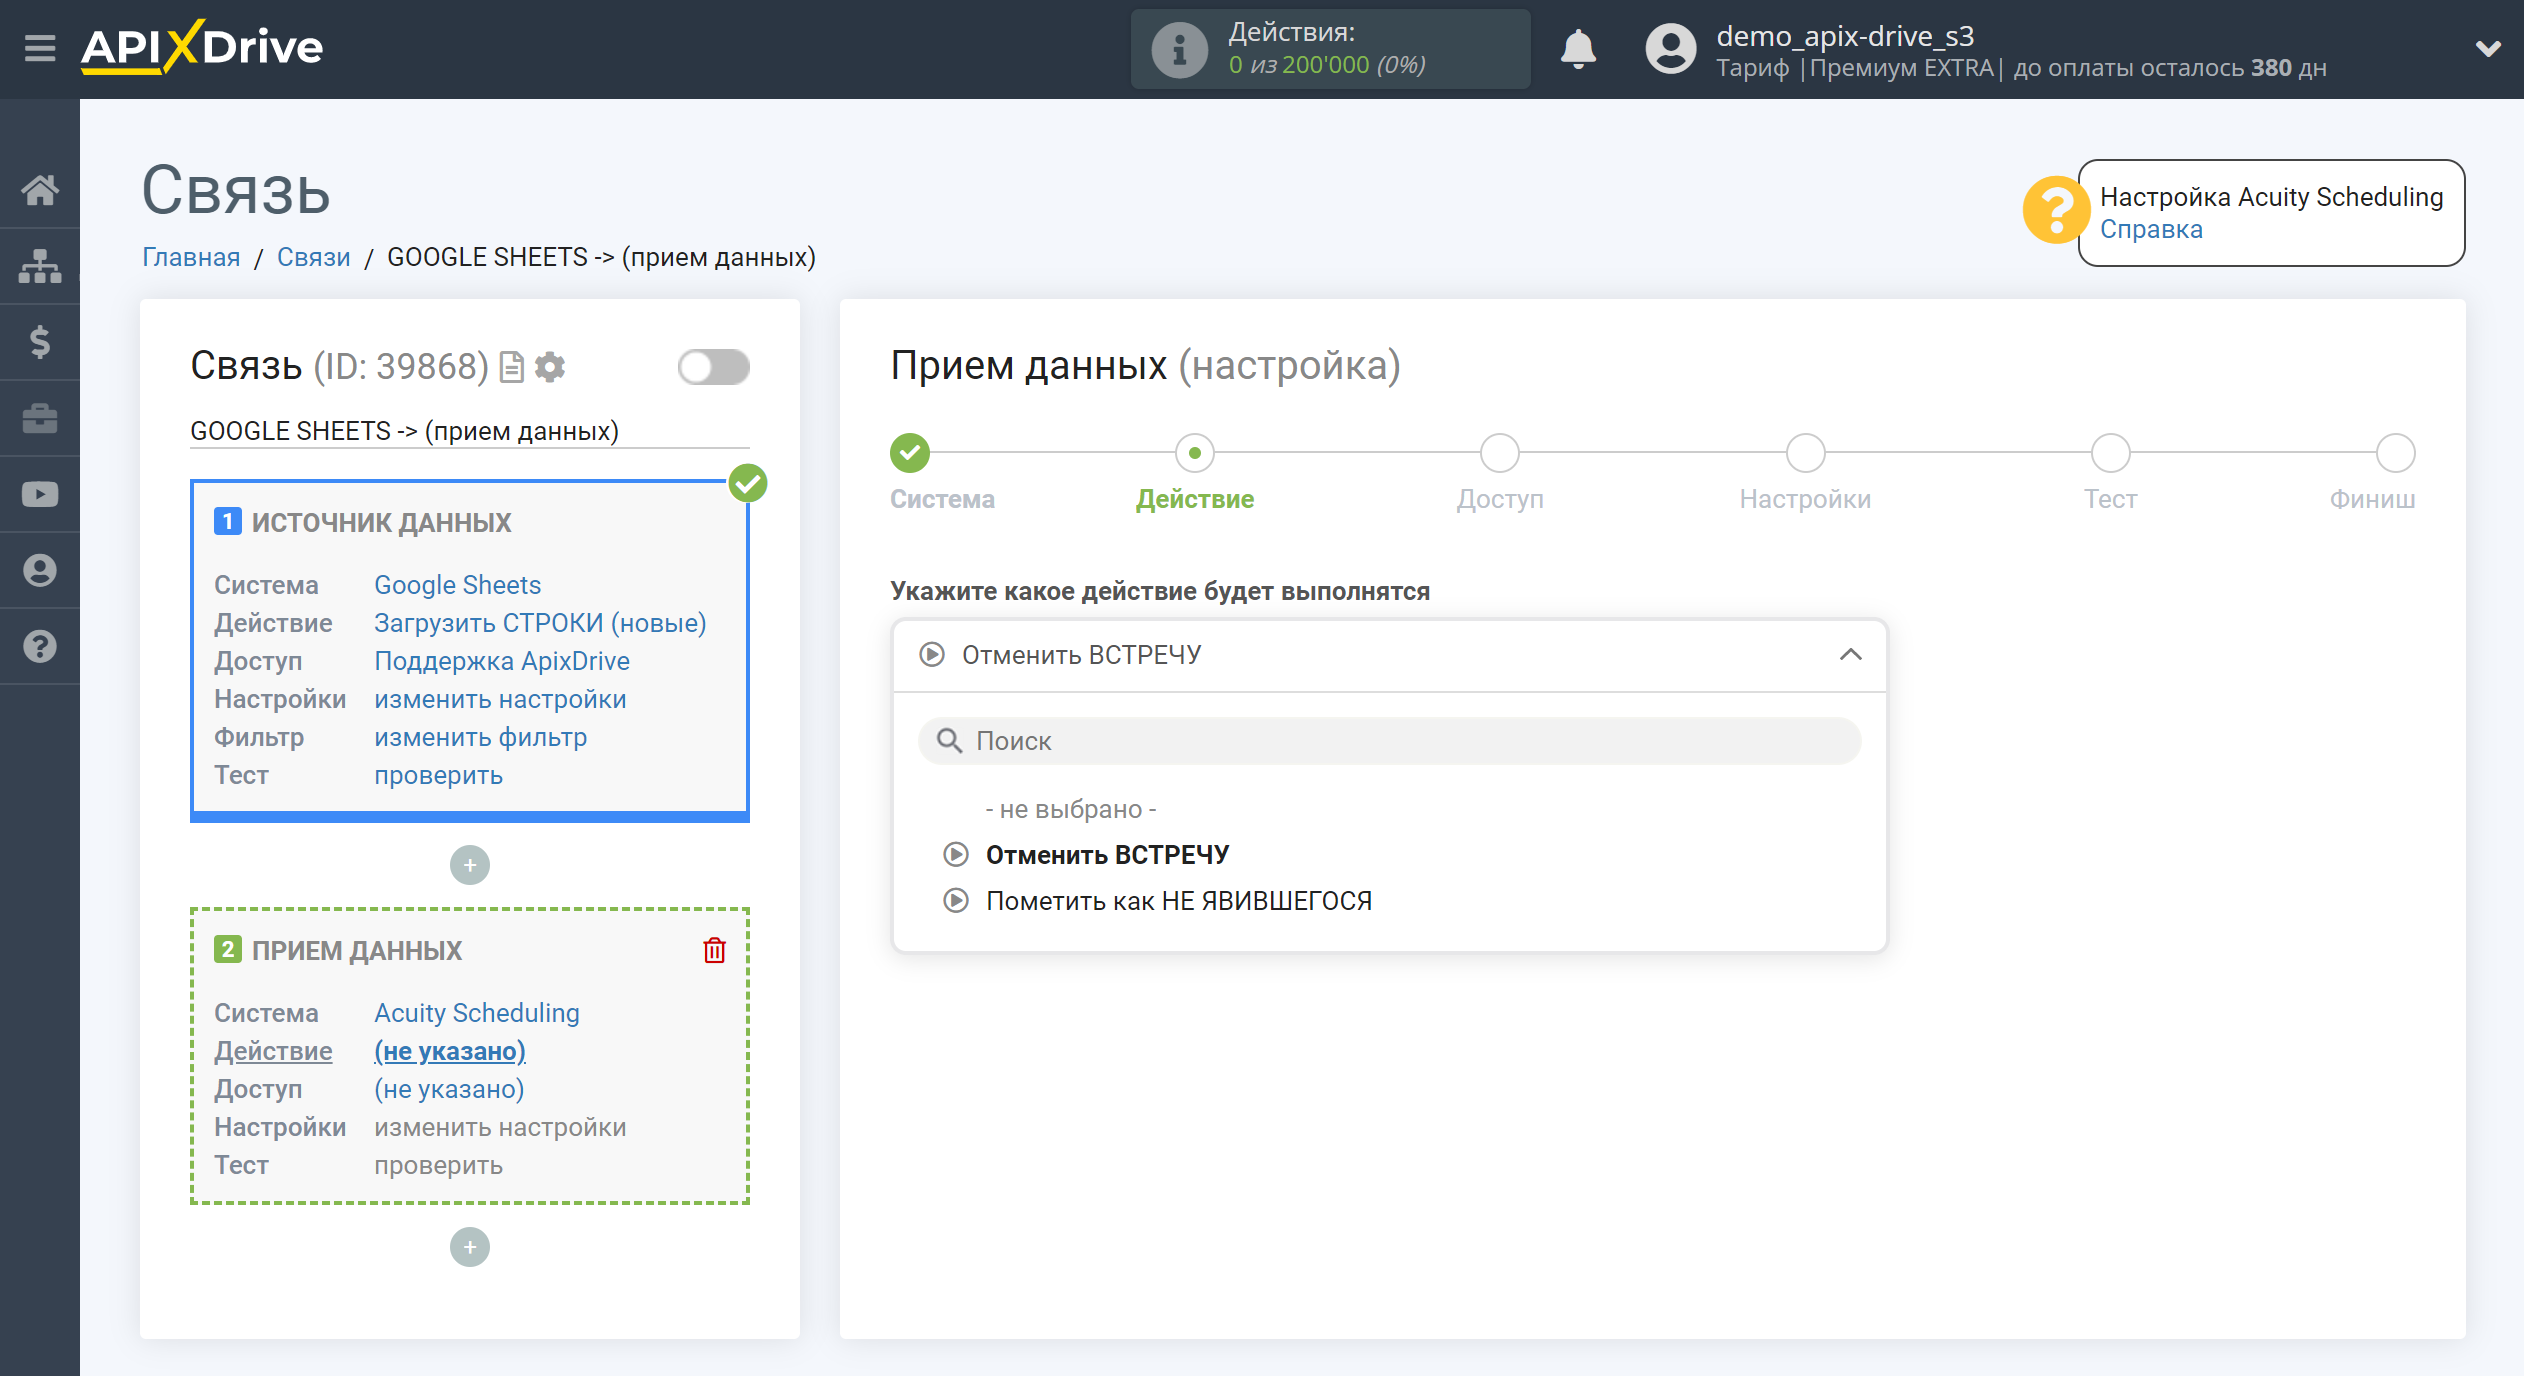Image resolution: width=2524 pixels, height=1376 pixels.
Task: Open the profile sidebar icon
Action: click(x=40, y=570)
